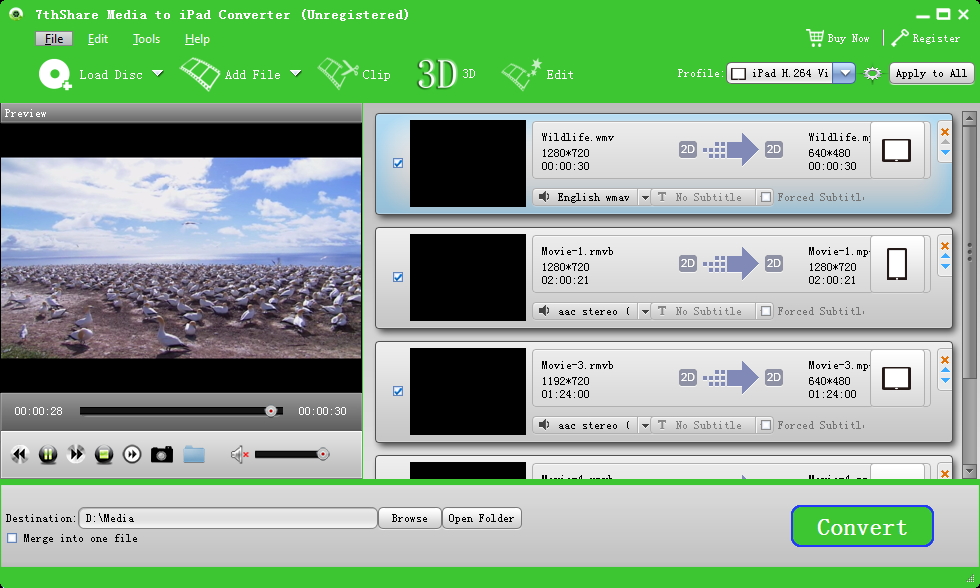
Task: Click file list scrollbar up arrow
Action: coord(969,117)
